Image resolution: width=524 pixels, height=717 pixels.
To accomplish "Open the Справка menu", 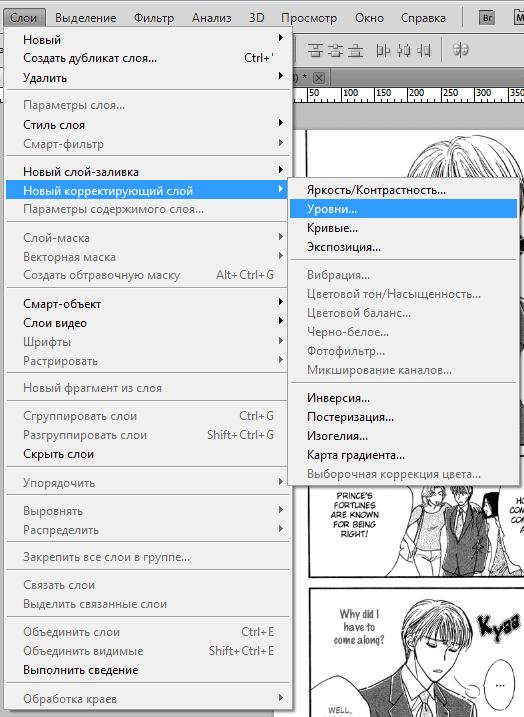I will [x=423, y=18].
